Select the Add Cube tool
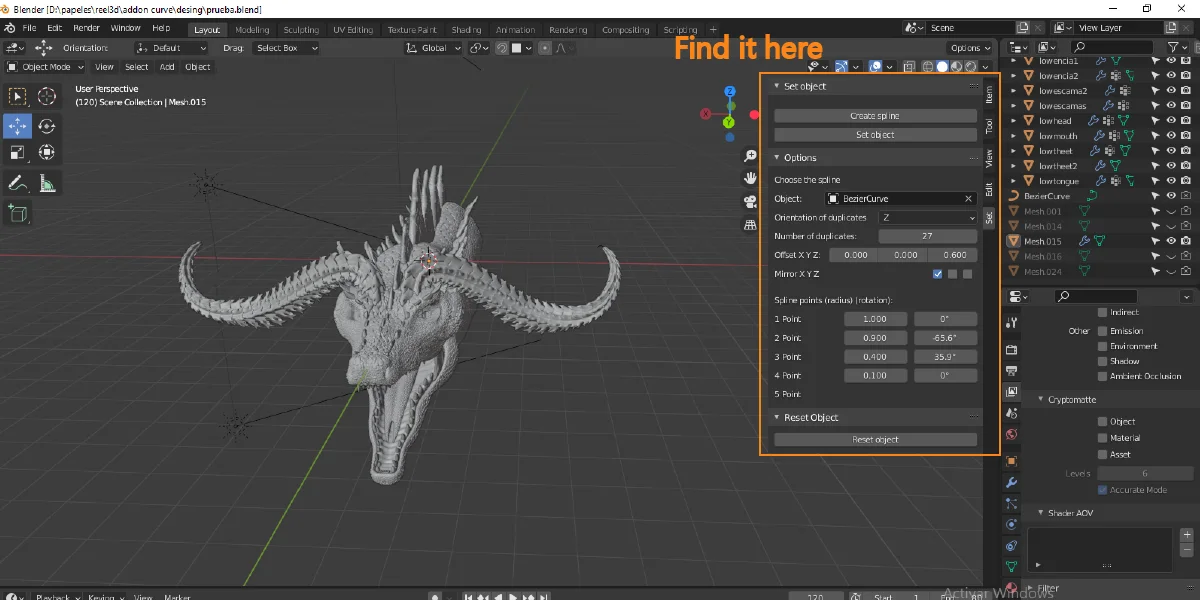Image resolution: width=1200 pixels, height=600 pixels. point(17,212)
